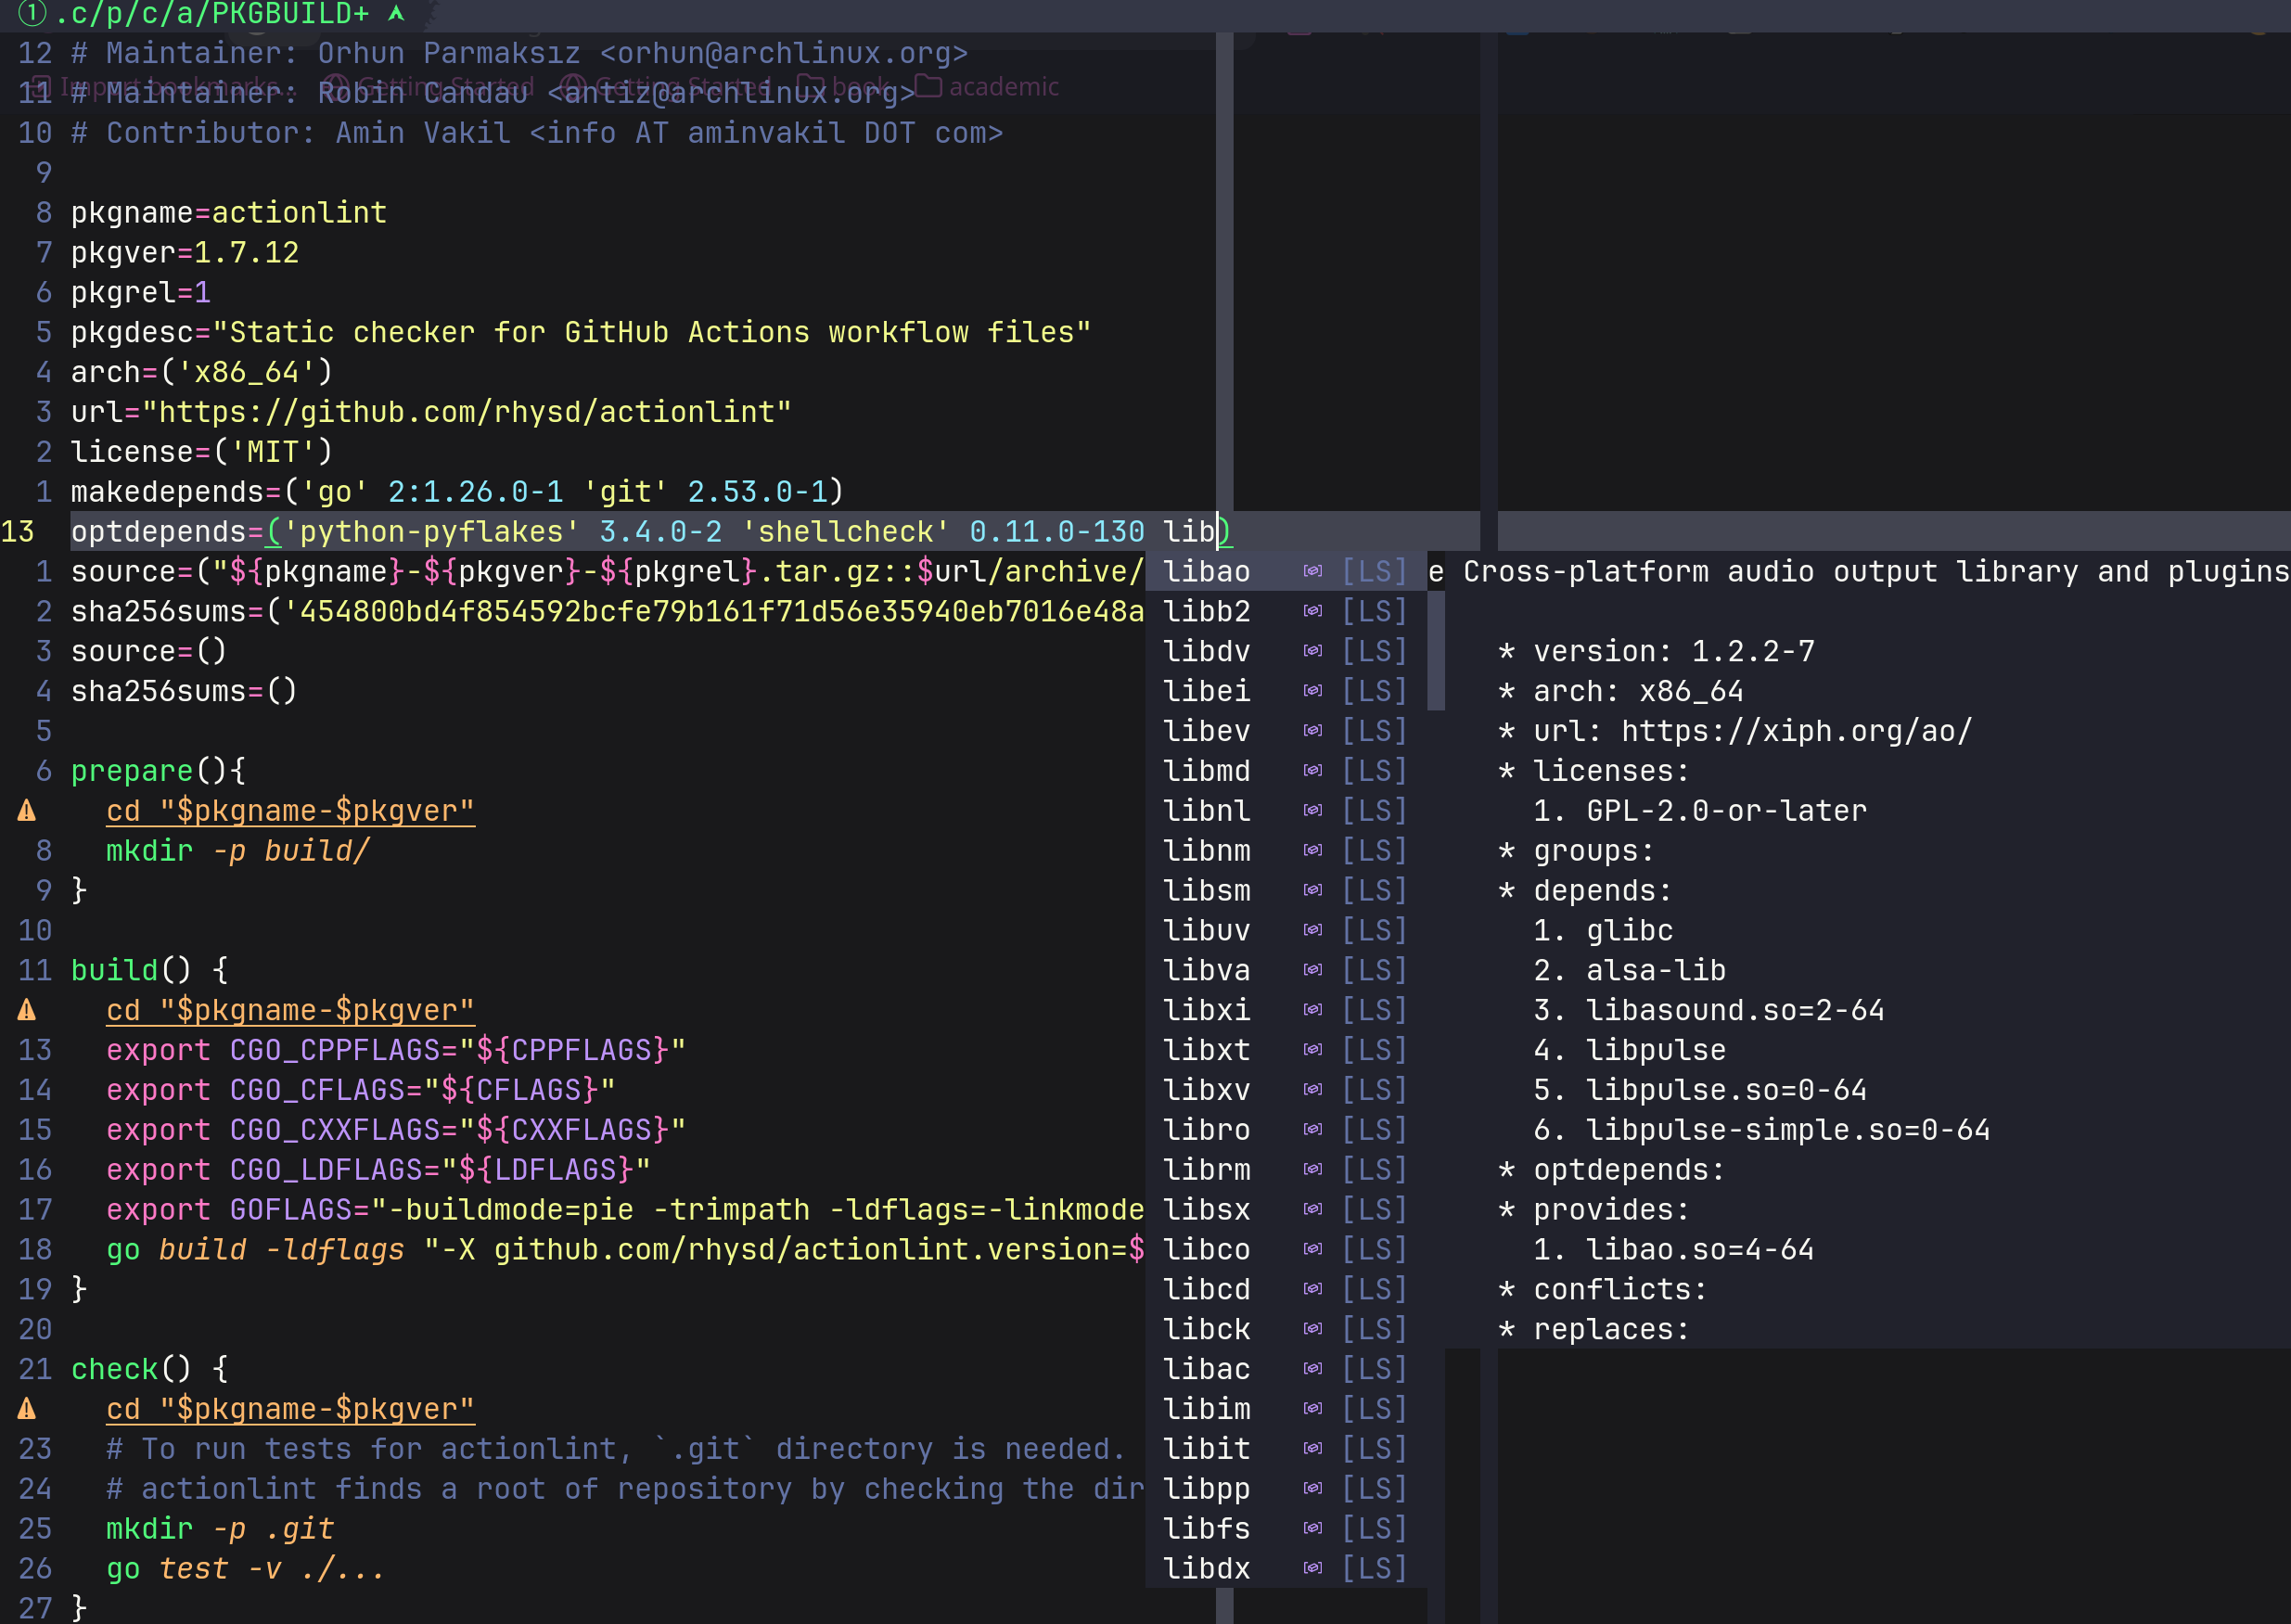Choose libdx at the list bottom
This screenshot has height=1624, width=2291.
[1285, 1568]
